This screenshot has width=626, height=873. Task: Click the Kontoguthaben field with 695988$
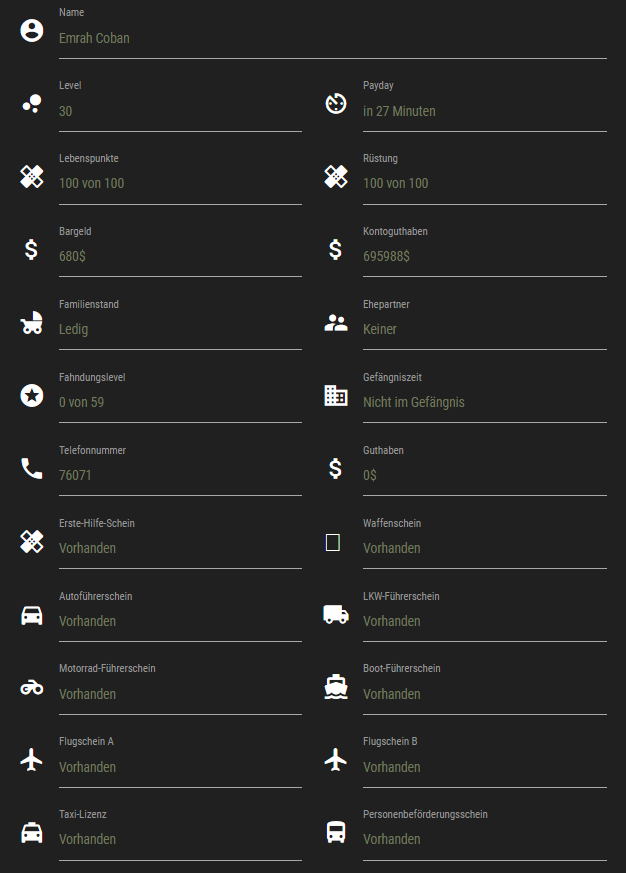tap(484, 256)
